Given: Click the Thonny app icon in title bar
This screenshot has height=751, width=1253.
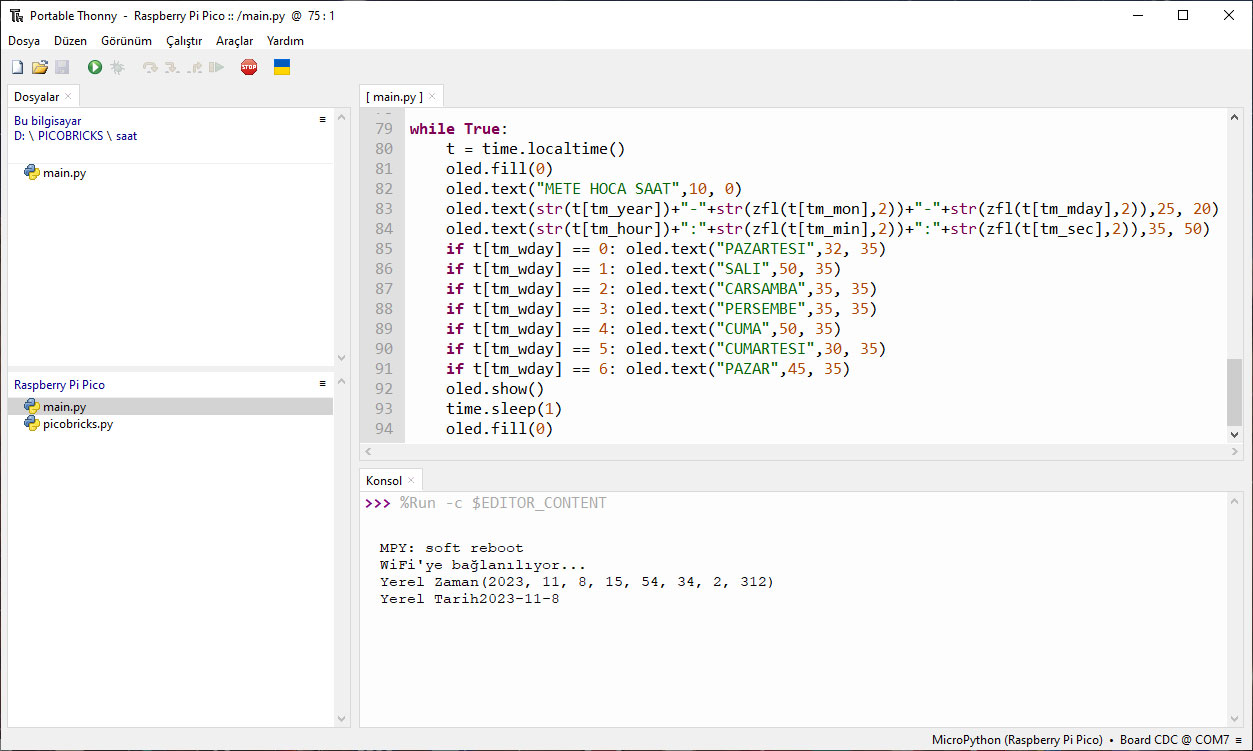Looking at the screenshot, I should [x=16, y=15].
